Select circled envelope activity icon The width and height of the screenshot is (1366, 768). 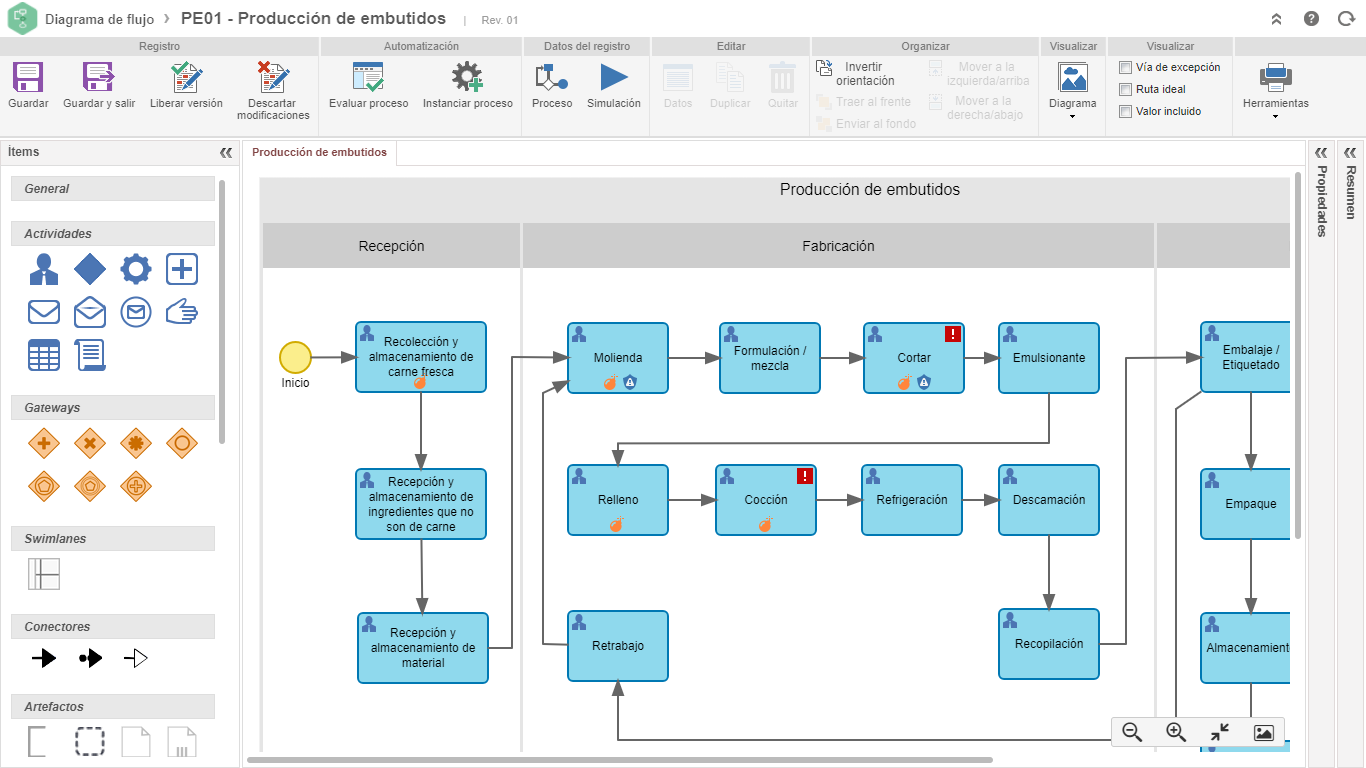click(x=136, y=312)
